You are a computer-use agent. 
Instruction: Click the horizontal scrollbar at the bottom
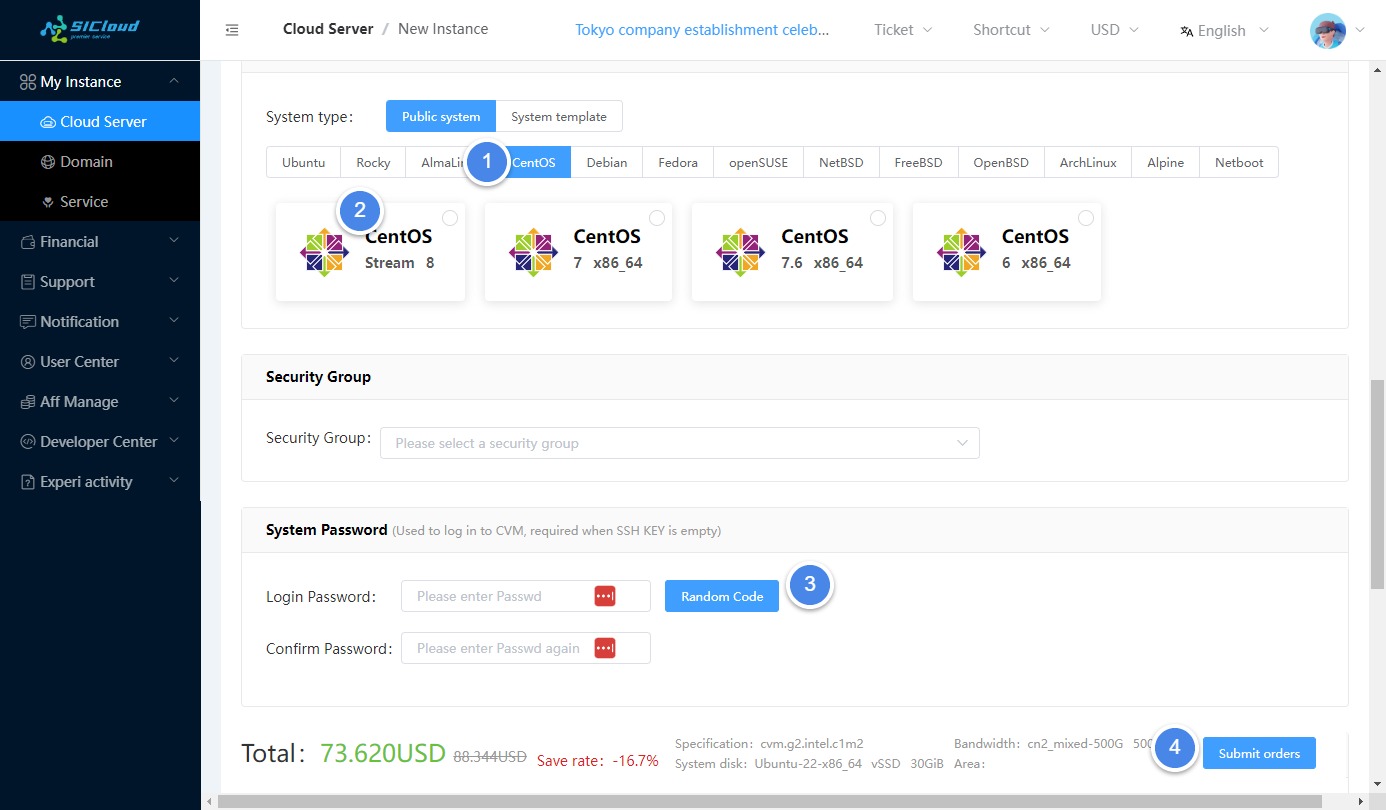[770, 801]
